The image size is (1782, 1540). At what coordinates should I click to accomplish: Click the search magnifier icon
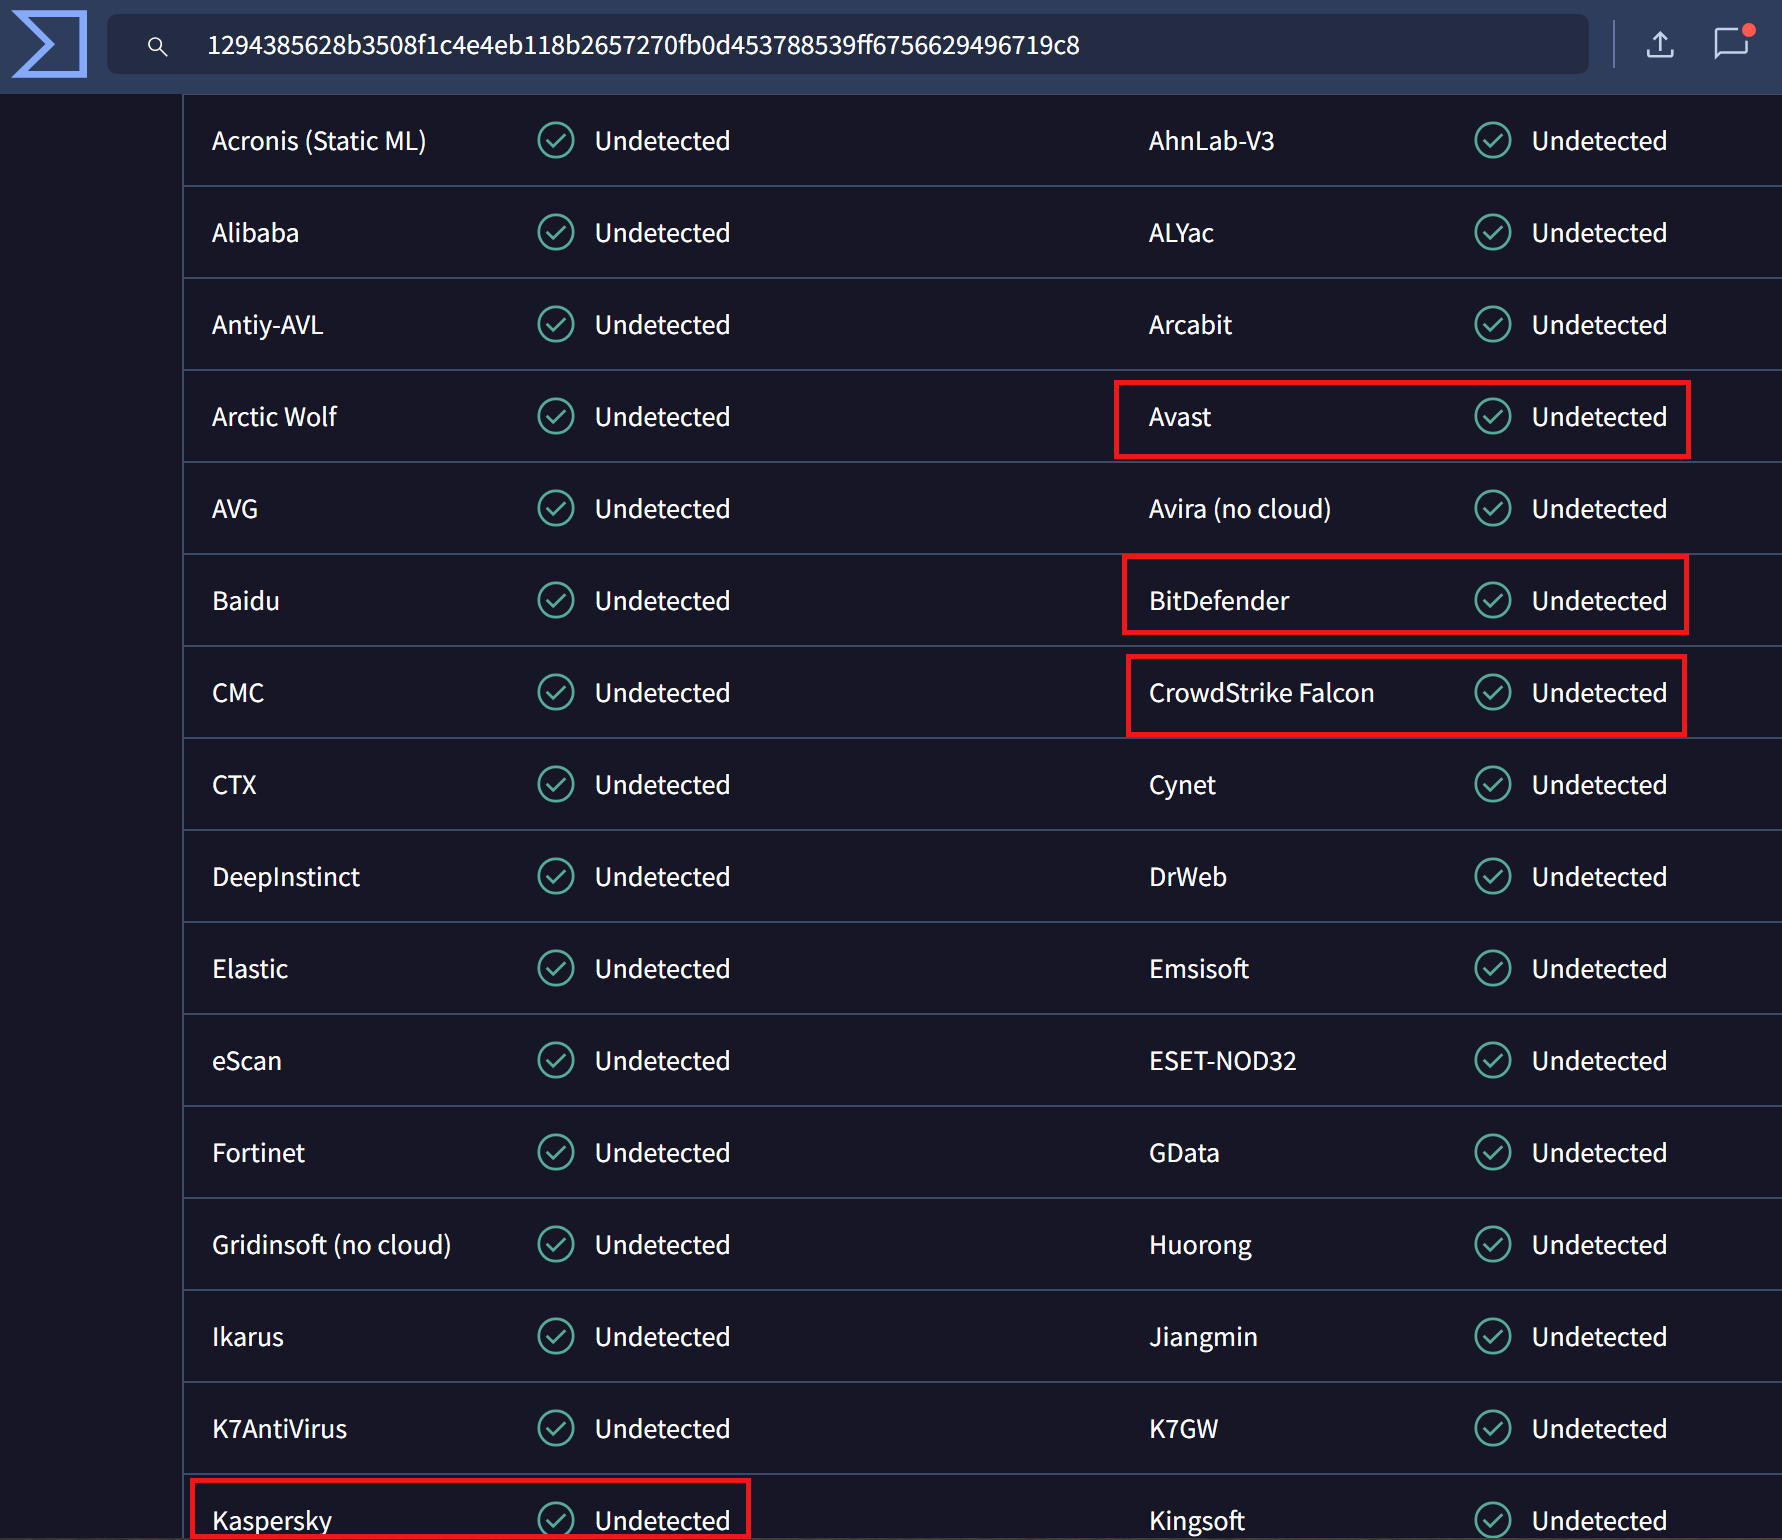point(157,46)
